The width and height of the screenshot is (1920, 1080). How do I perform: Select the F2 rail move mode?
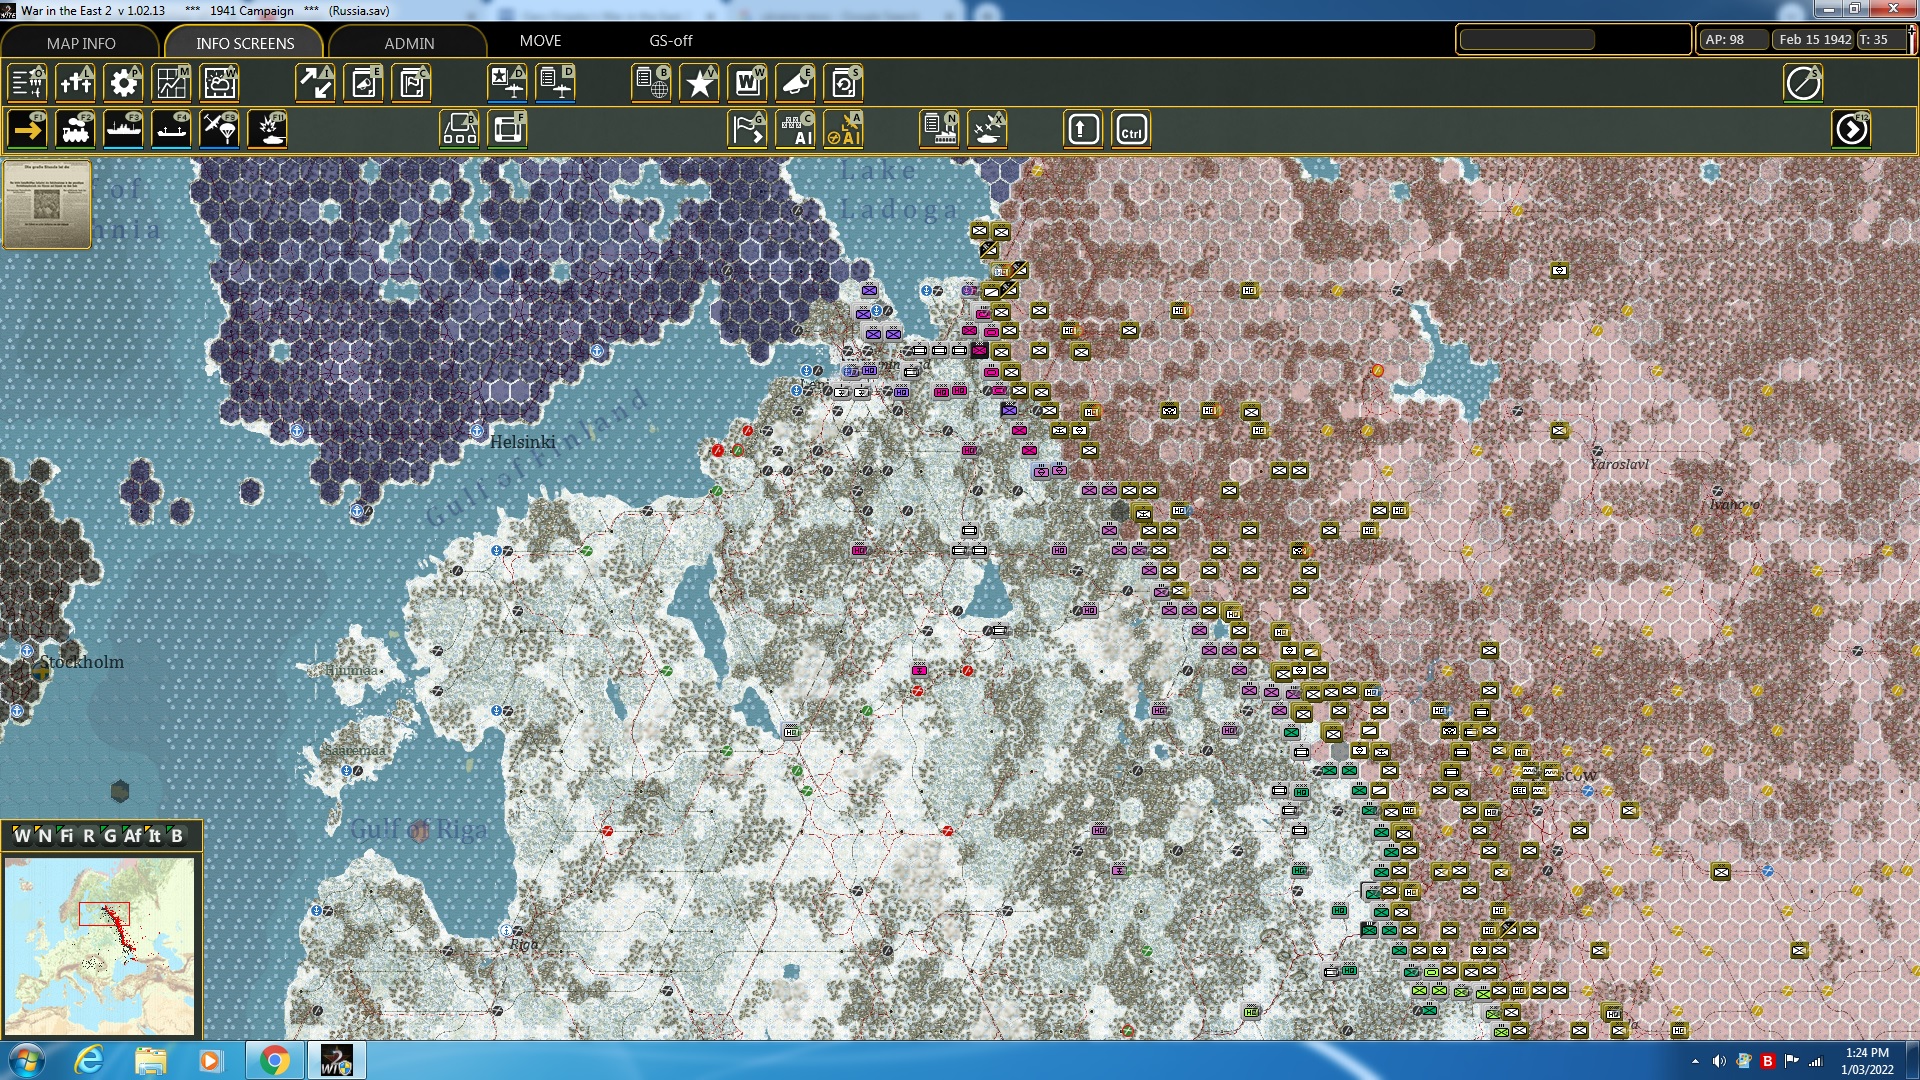(75, 130)
